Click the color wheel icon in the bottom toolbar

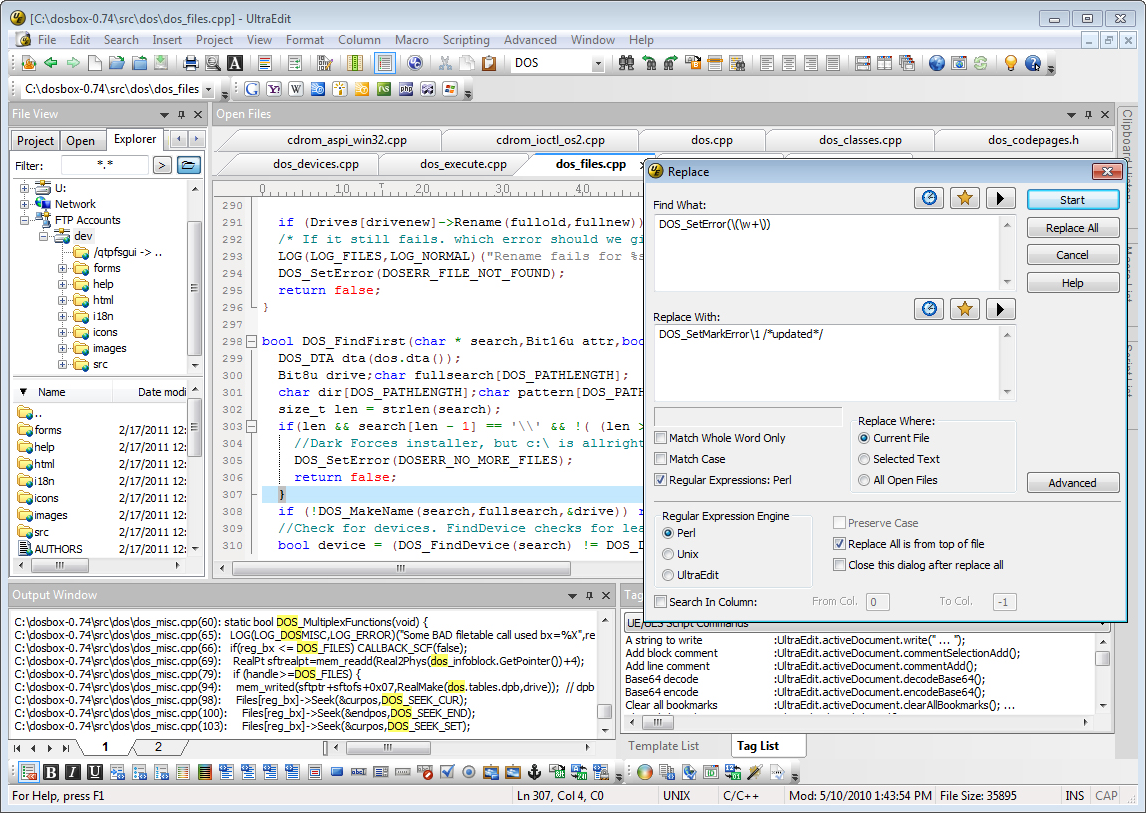click(645, 772)
